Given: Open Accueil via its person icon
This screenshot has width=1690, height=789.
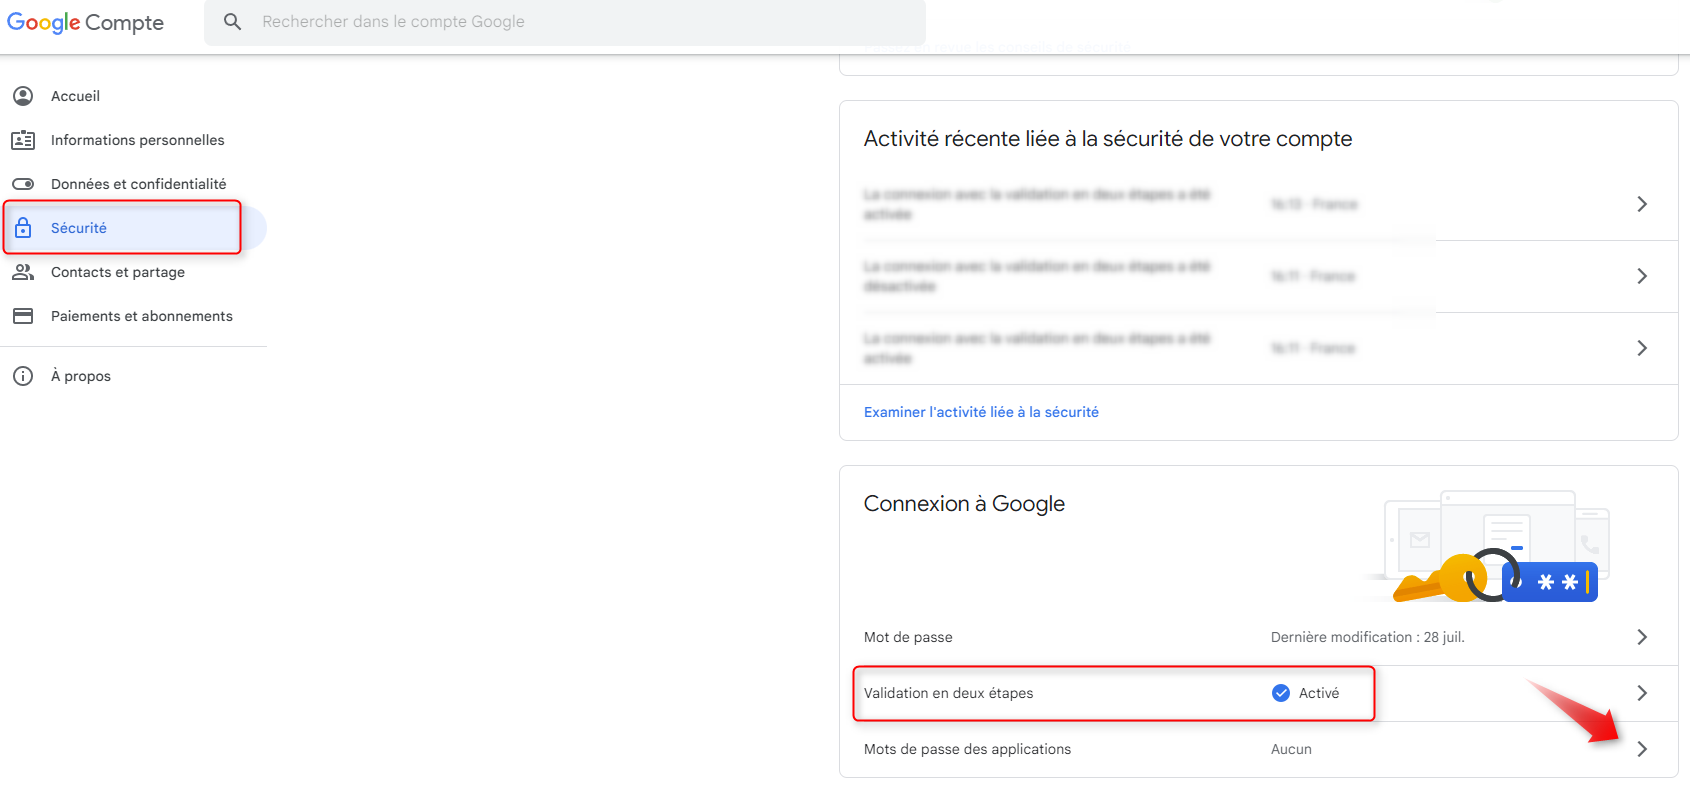Looking at the screenshot, I should pos(23,96).
